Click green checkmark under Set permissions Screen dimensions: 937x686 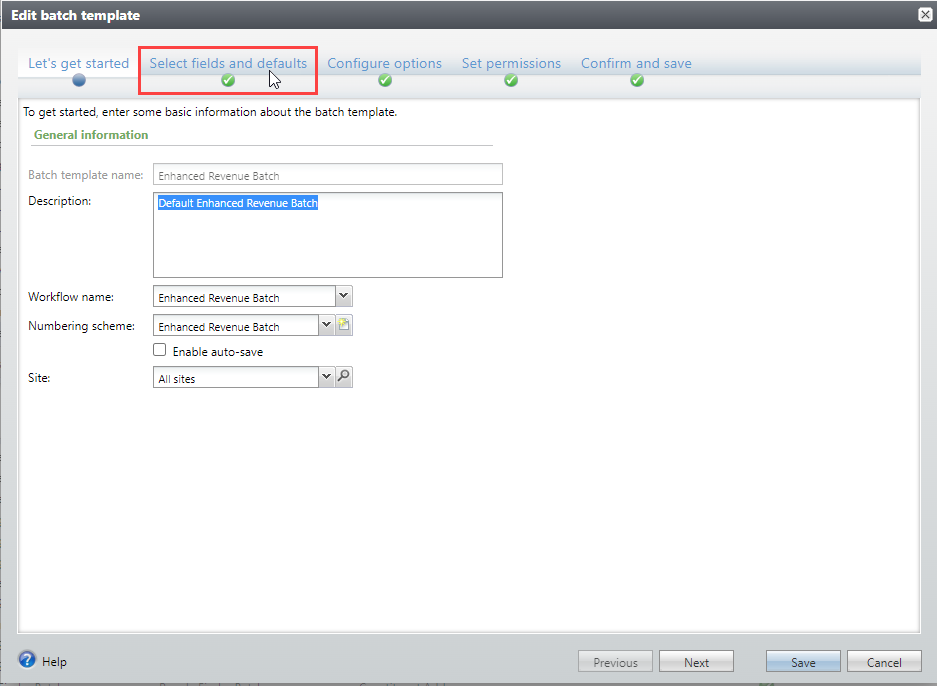pos(511,81)
